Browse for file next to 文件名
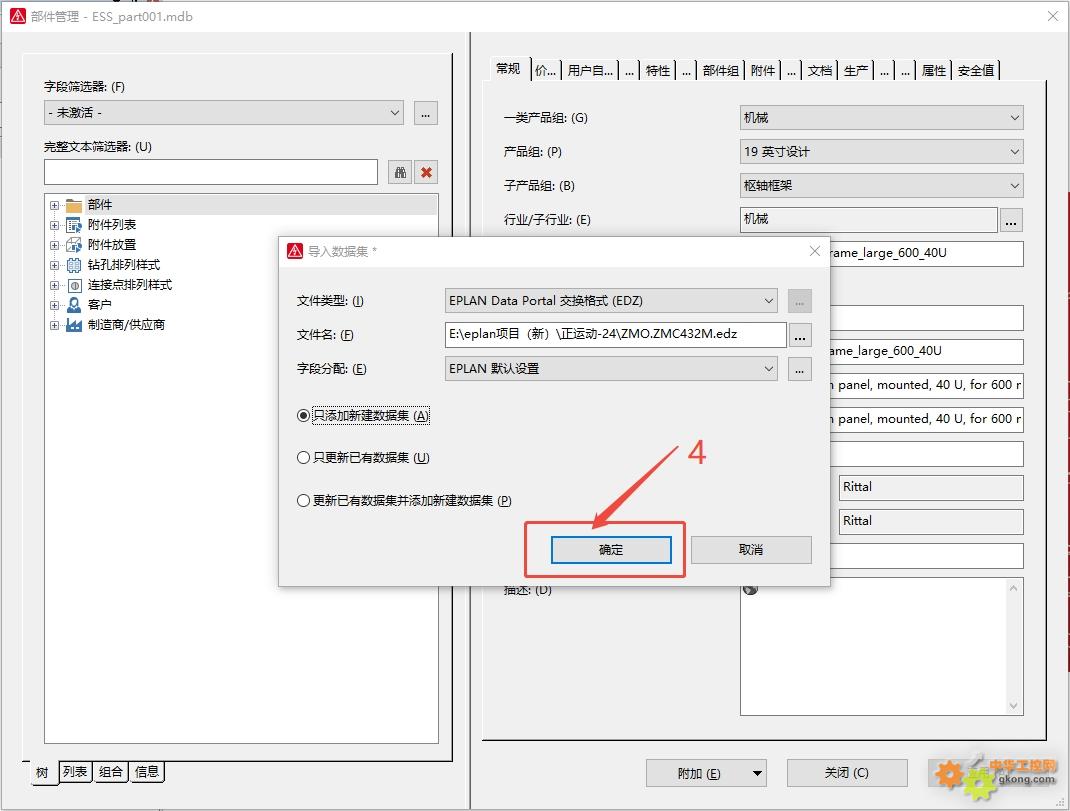 coord(800,335)
